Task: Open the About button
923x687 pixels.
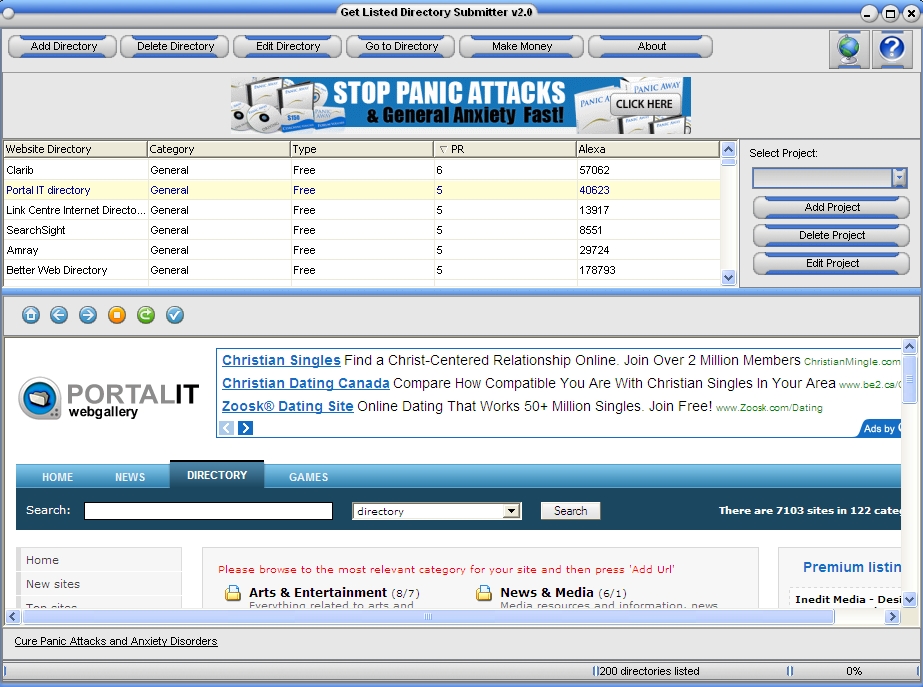Action: click(650, 47)
